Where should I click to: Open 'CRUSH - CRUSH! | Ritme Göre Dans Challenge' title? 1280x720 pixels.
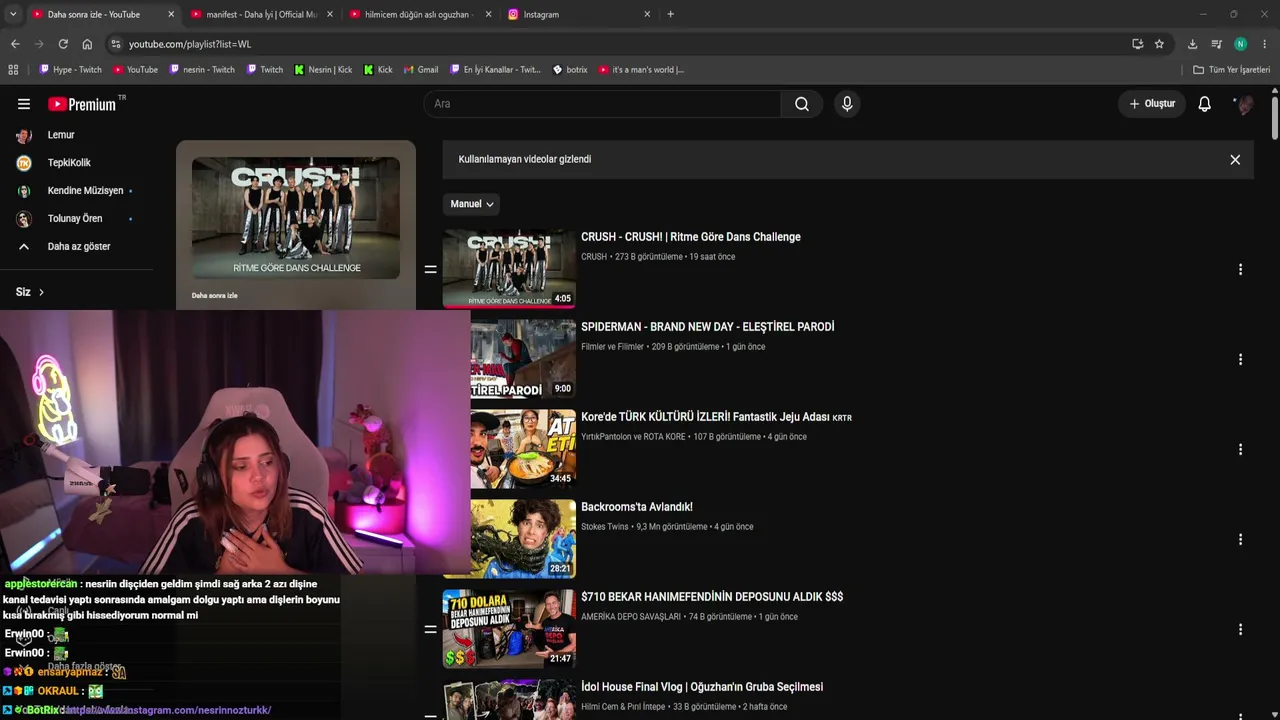click(x=691, y=237)
